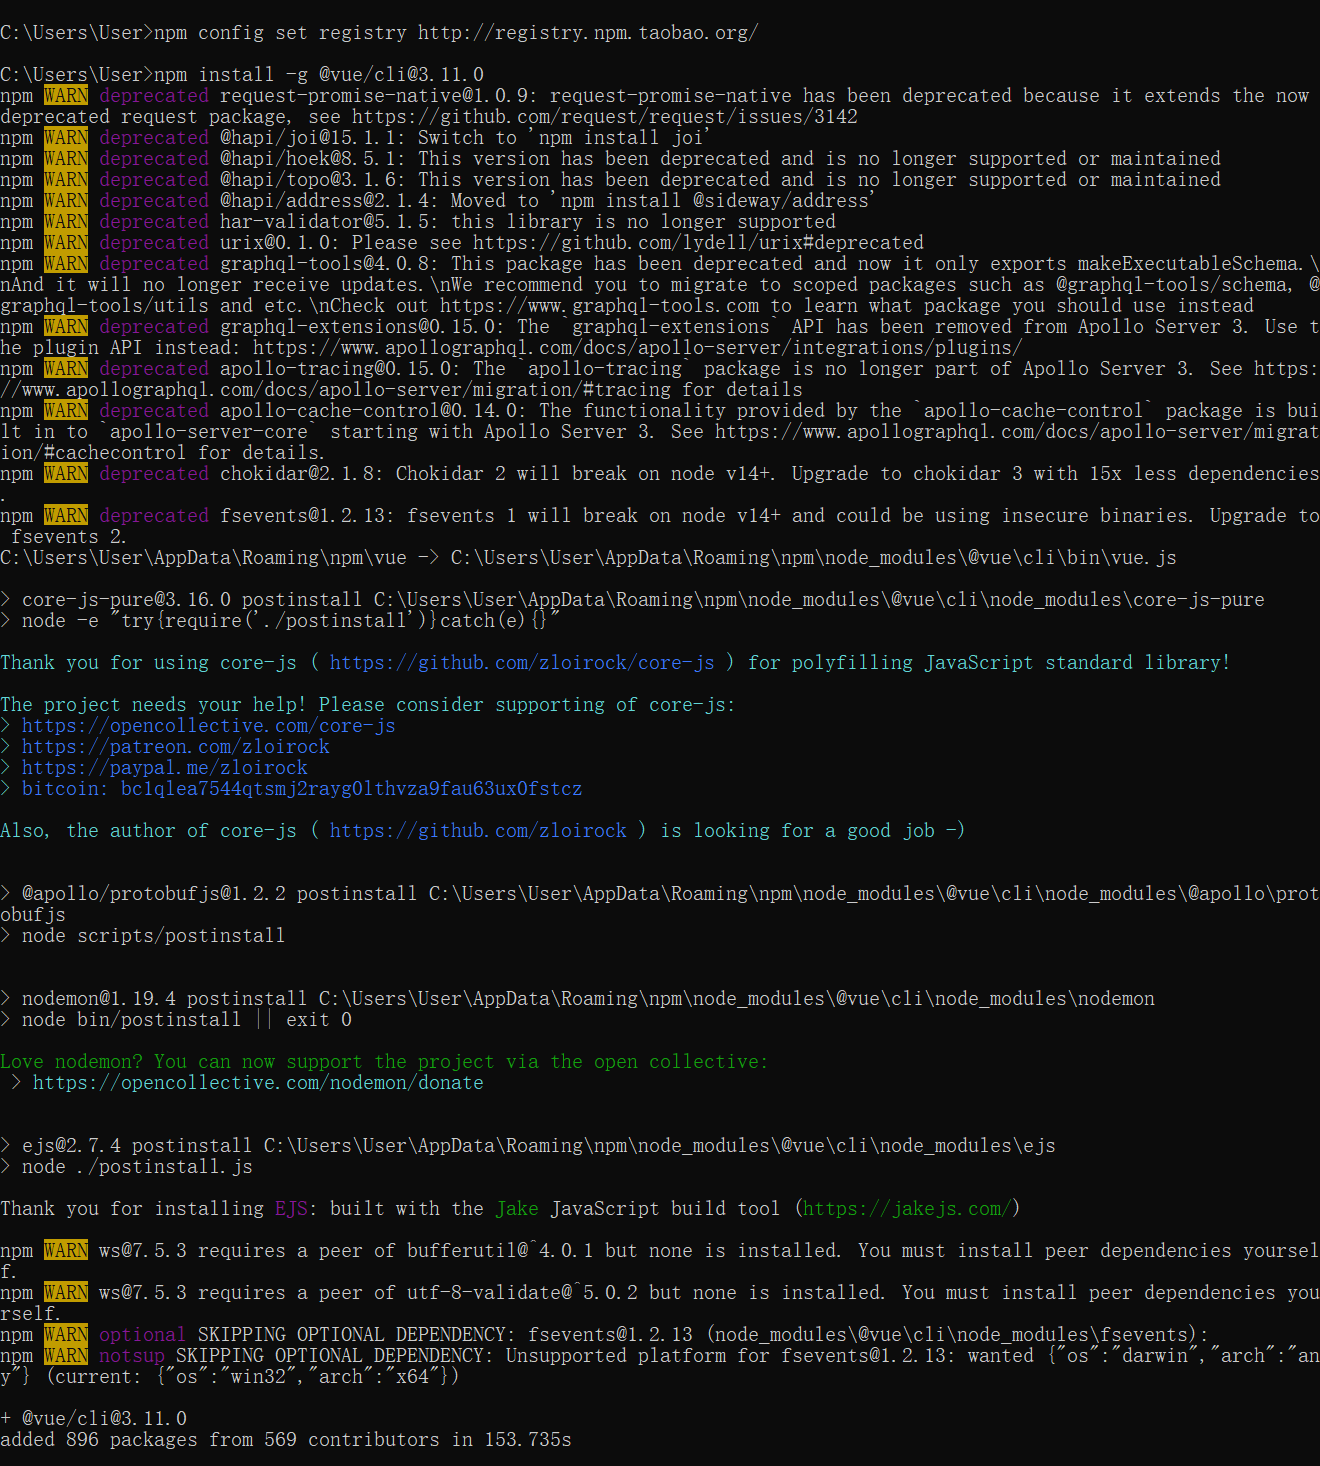The width and height of the screenshot is (1320, 1466).
Task: Click the '@hapi/topo@3.1.6' package text
Action: 313,179
